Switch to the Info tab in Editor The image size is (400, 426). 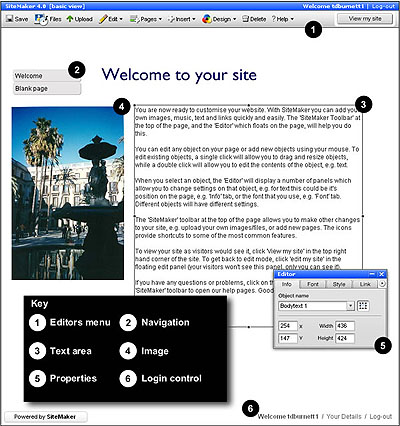tap(287, 284)
